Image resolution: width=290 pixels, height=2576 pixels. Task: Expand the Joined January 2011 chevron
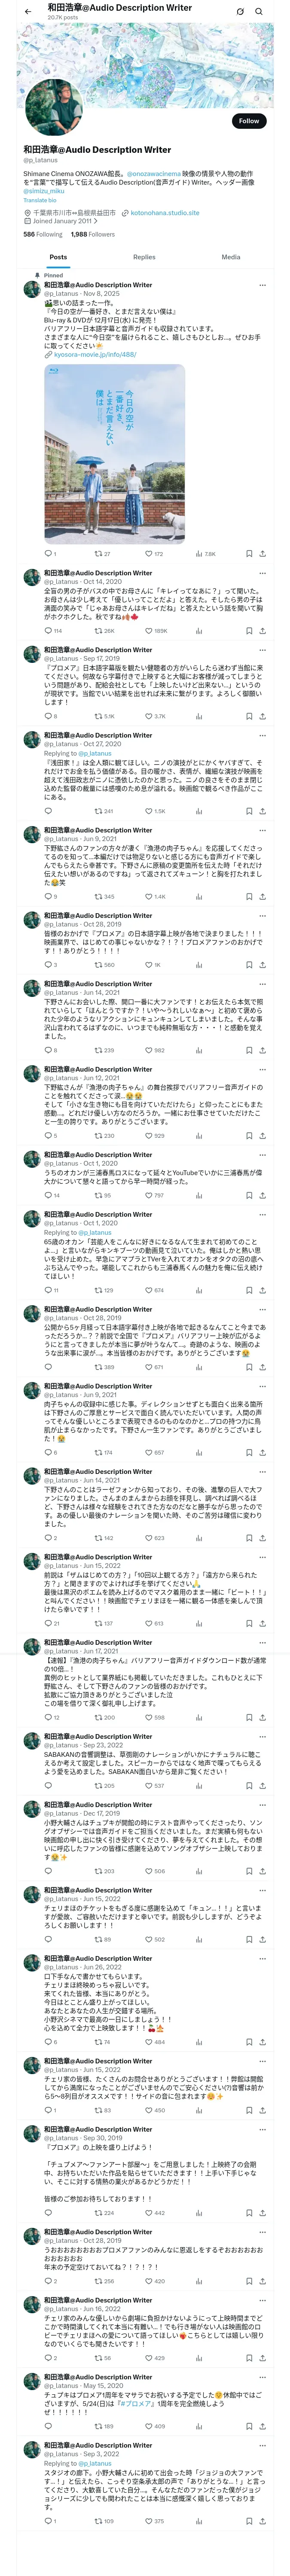coord(96,221)
